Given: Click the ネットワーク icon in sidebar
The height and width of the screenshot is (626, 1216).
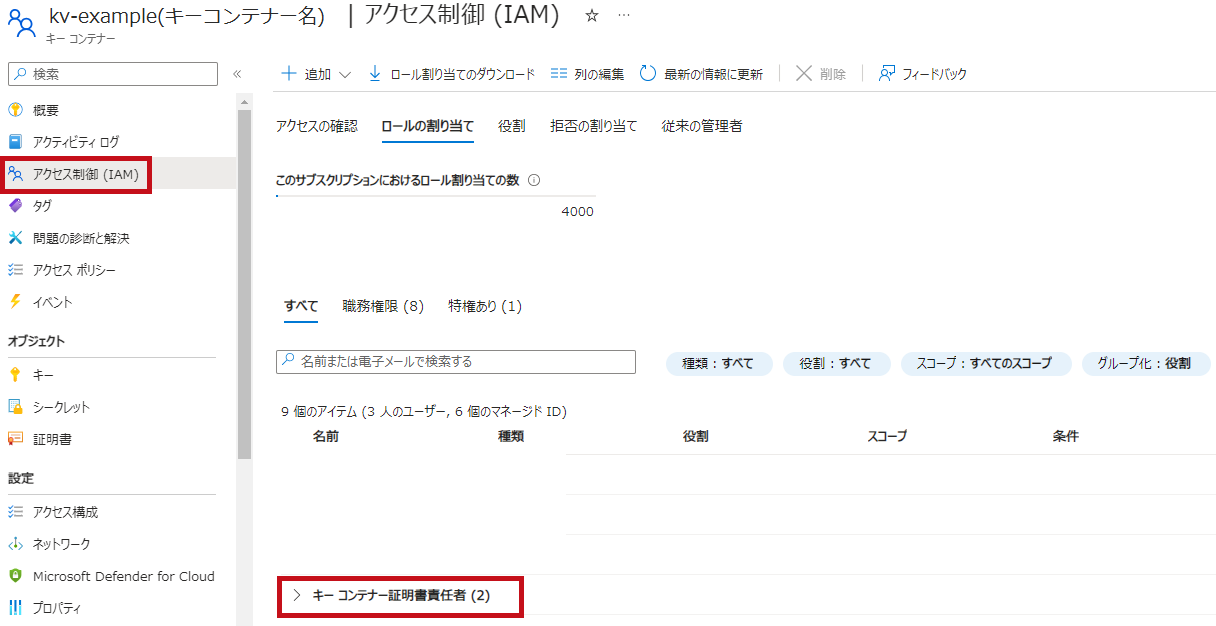Looking at the screenshot, I should click(x=15, y=544).
